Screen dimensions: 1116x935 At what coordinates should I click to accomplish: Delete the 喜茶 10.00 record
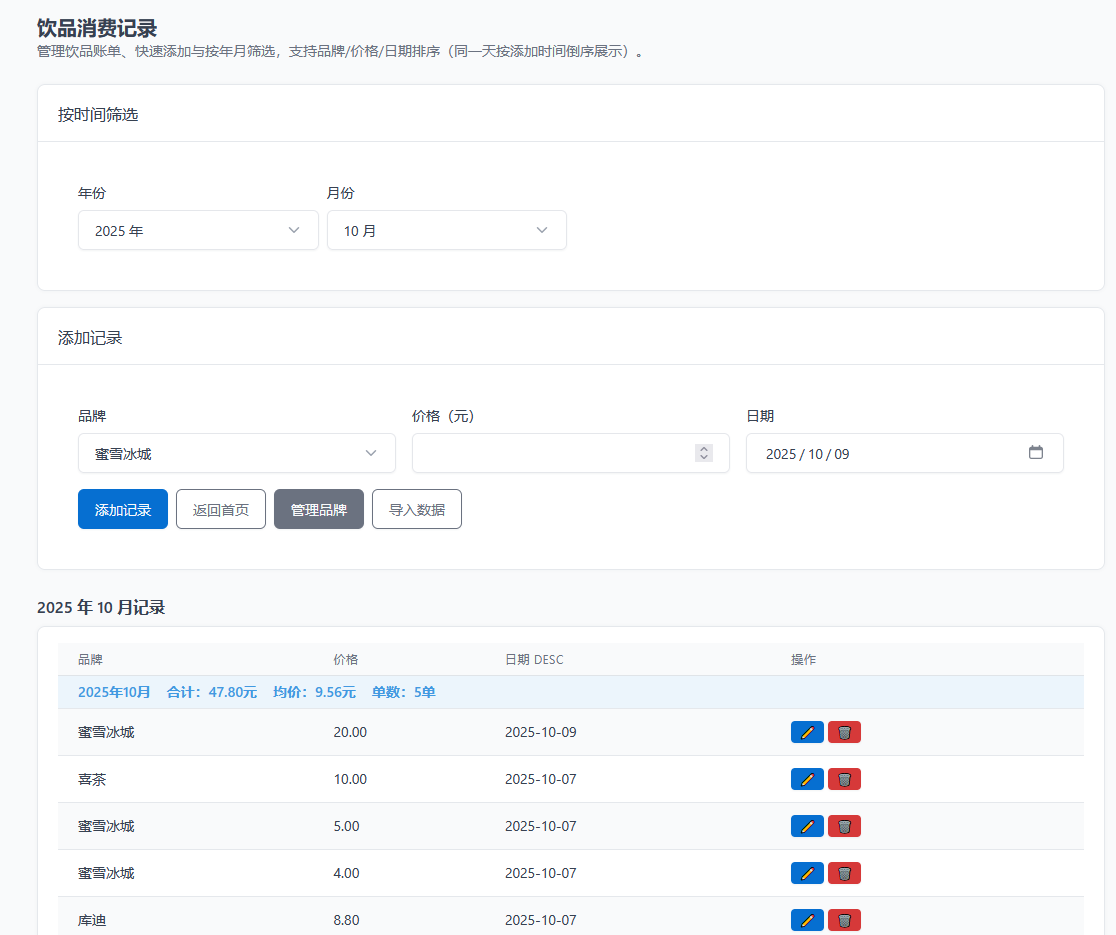click(844, 779)
